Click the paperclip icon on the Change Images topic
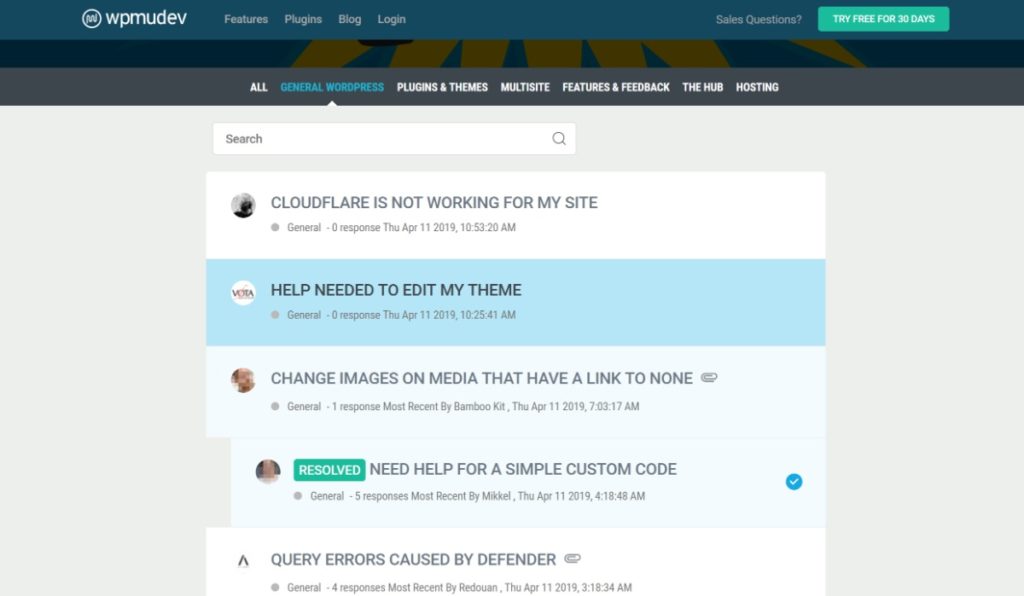 pos(709,378)
